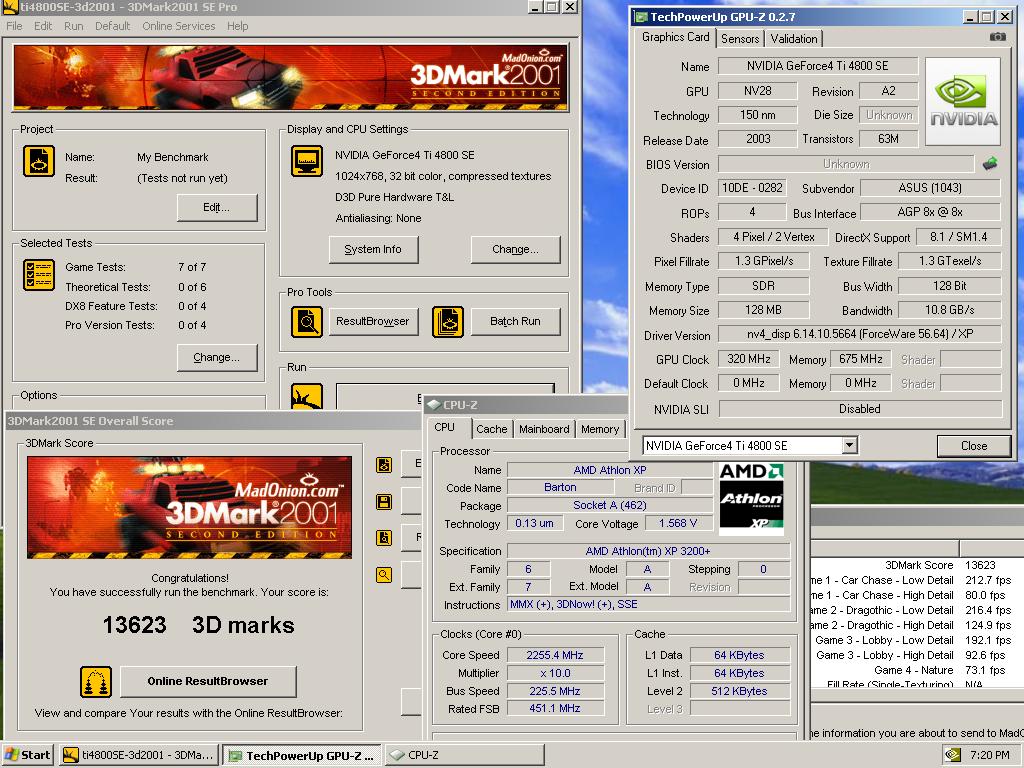The image size is (1024, 768).
Task: Click the 3DMark2001 title bar icon
Action: pyautogui.click(x=10, y=7)
